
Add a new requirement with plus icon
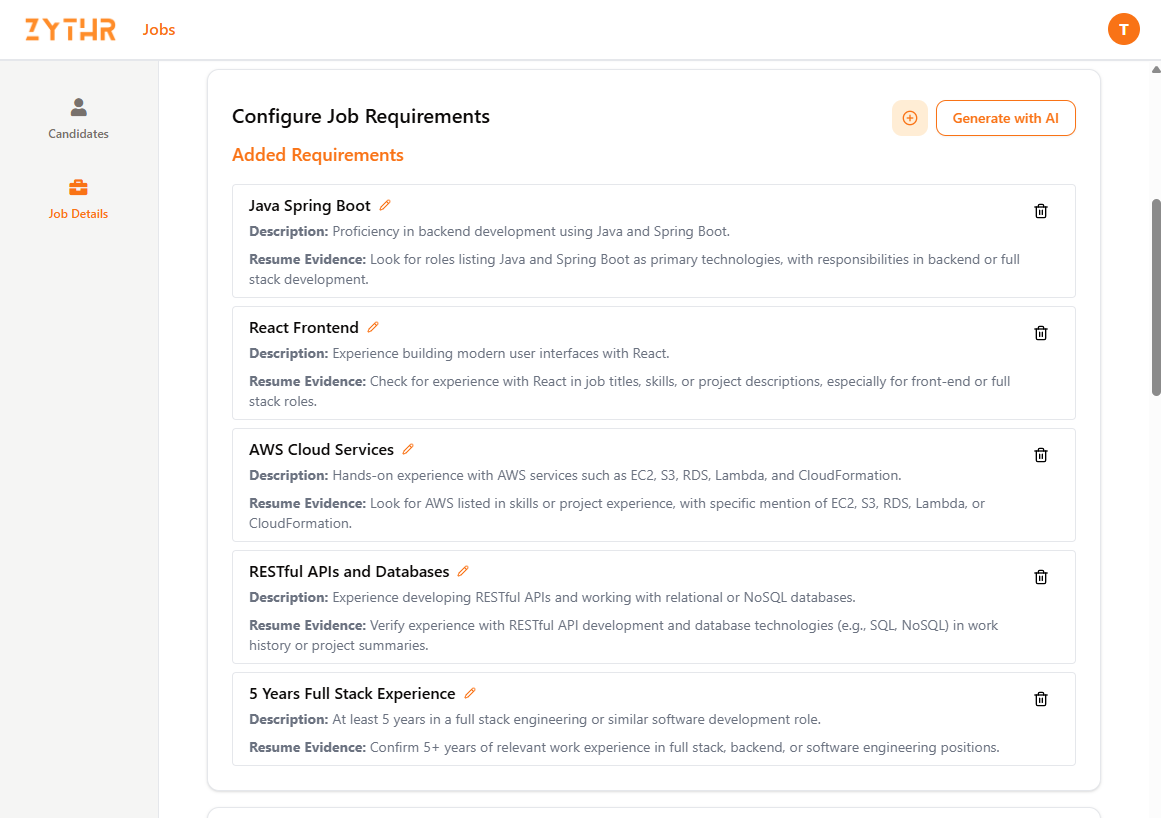(910, 118)
